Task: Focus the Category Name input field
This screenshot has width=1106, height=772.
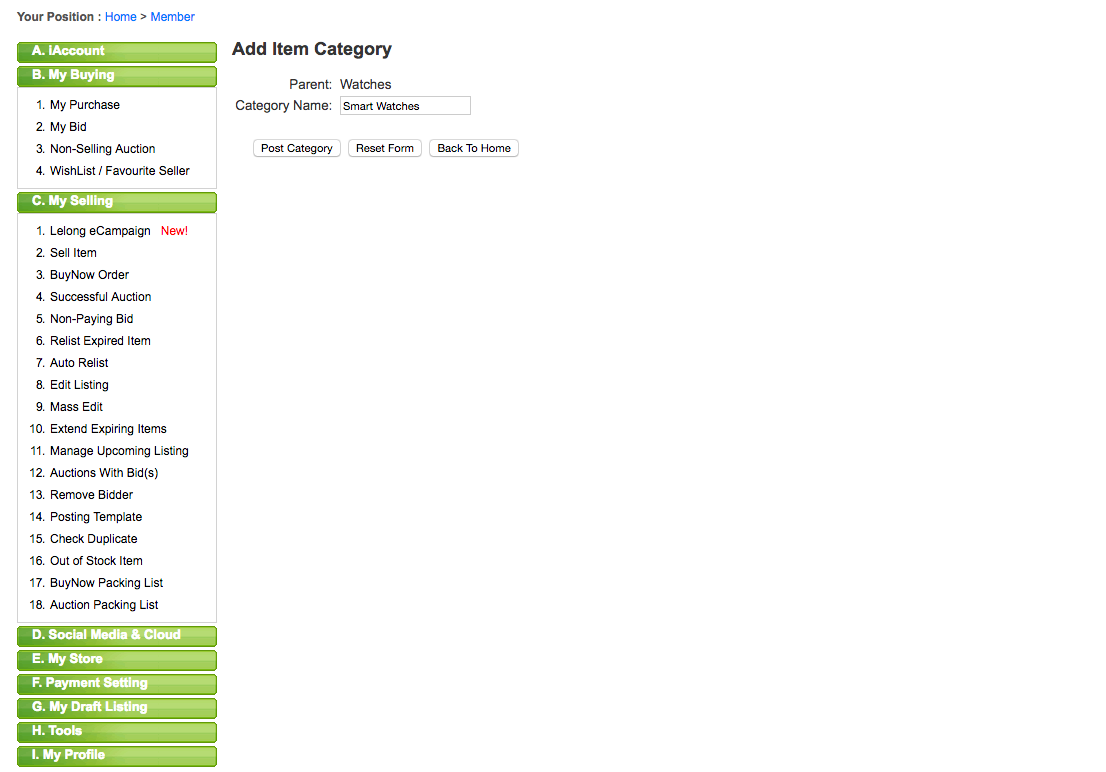Action: point(405,106)
